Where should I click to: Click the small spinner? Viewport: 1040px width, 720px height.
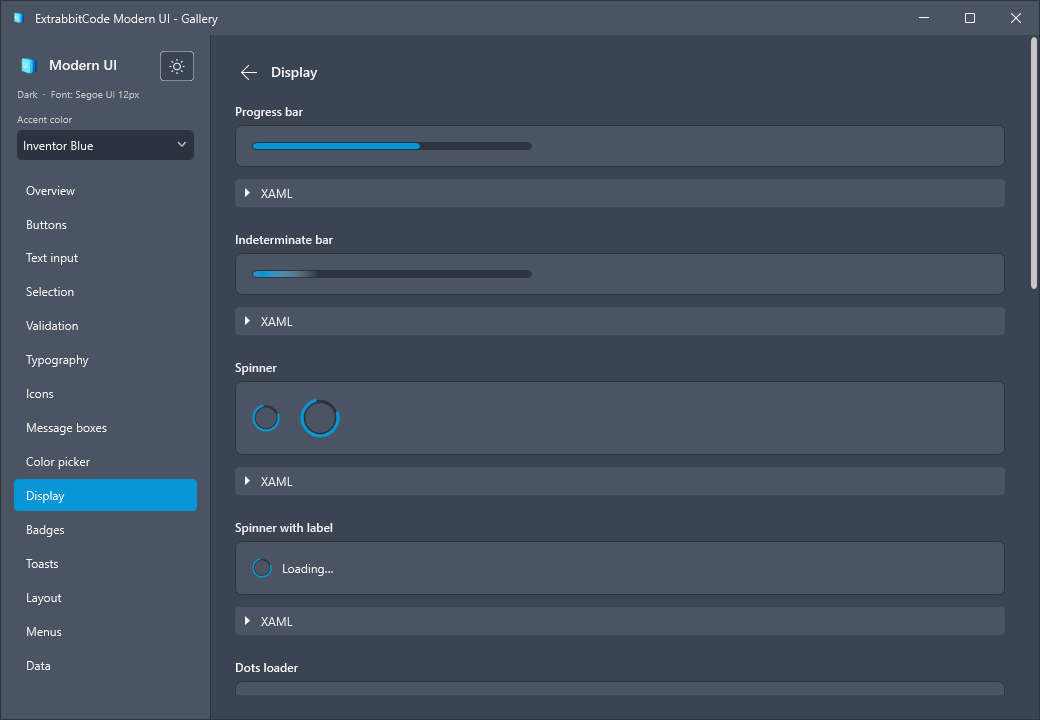pyautogui.click(x=266, y=418)
